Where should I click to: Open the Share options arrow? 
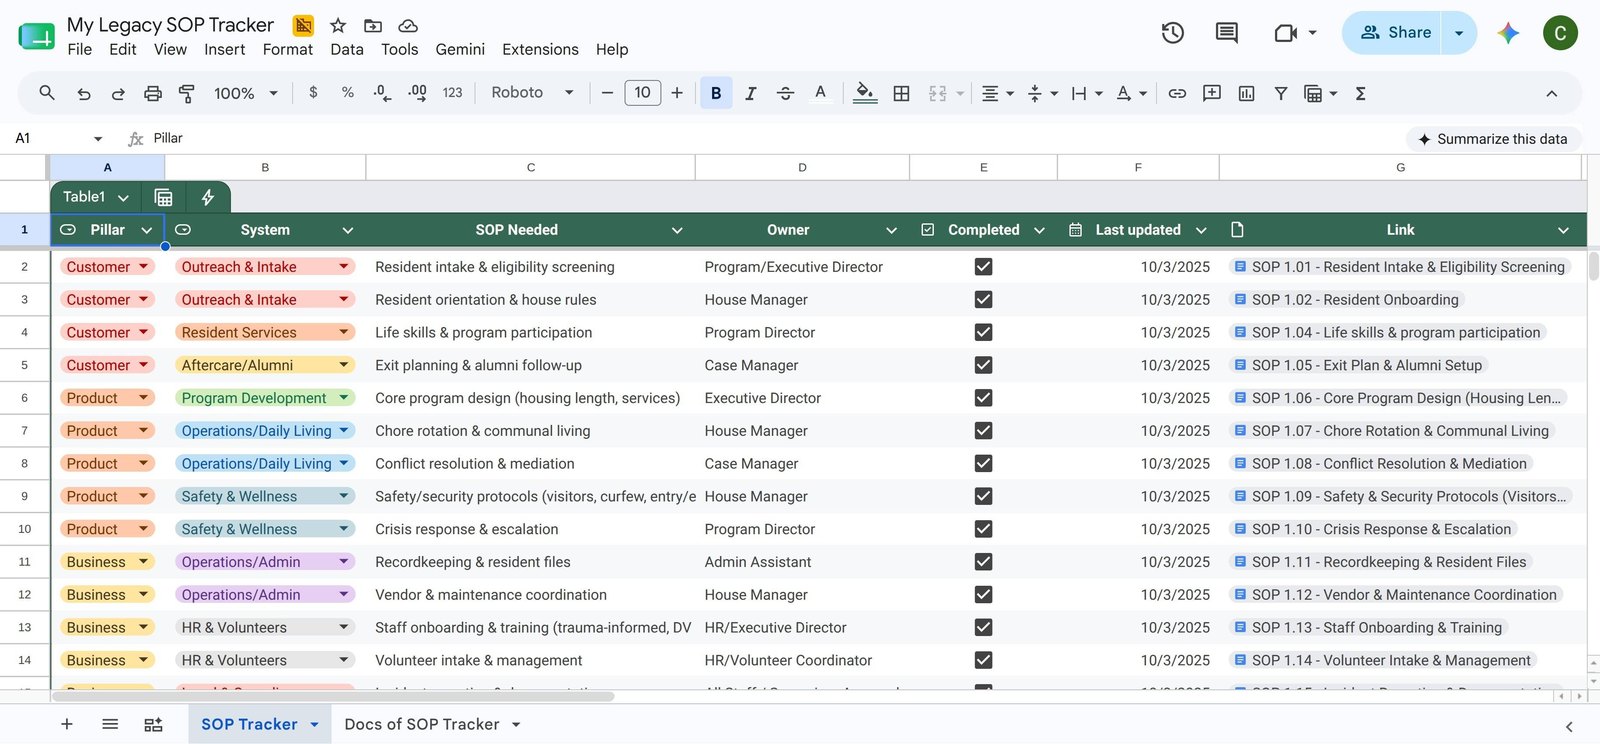(1459, 33)
